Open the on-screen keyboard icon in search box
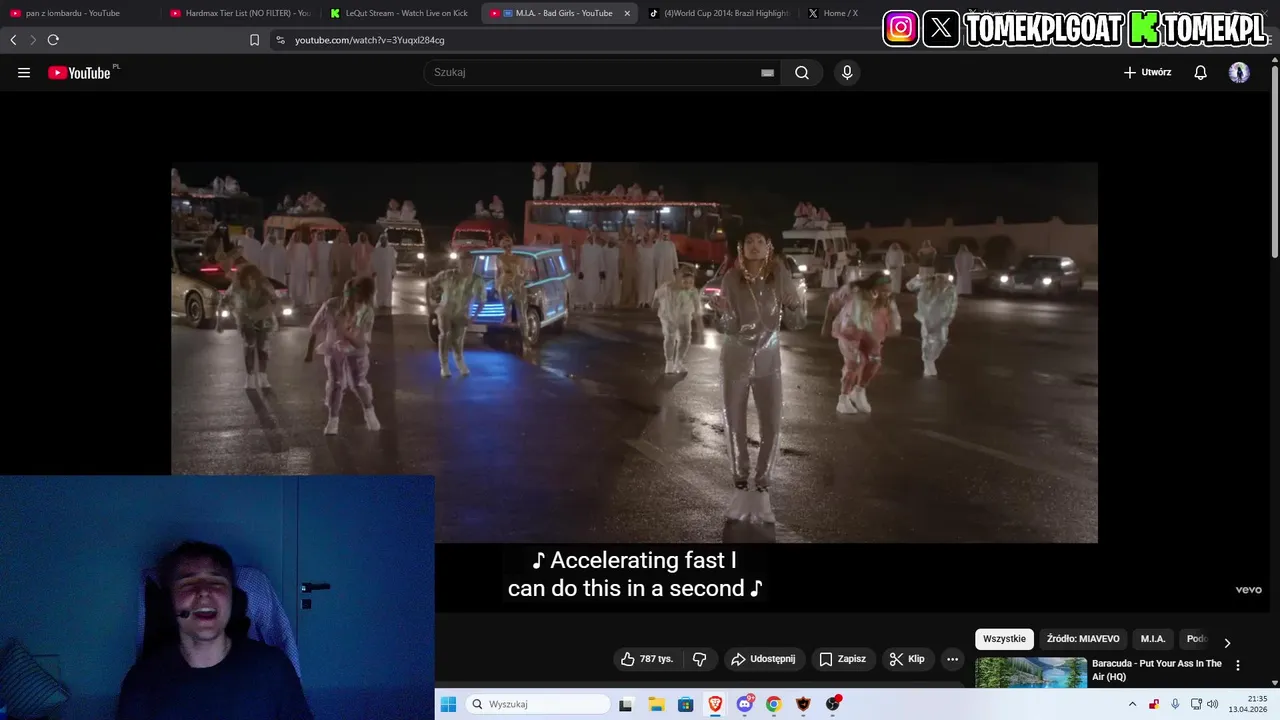 pyautogui.click(x=767, y=73)
